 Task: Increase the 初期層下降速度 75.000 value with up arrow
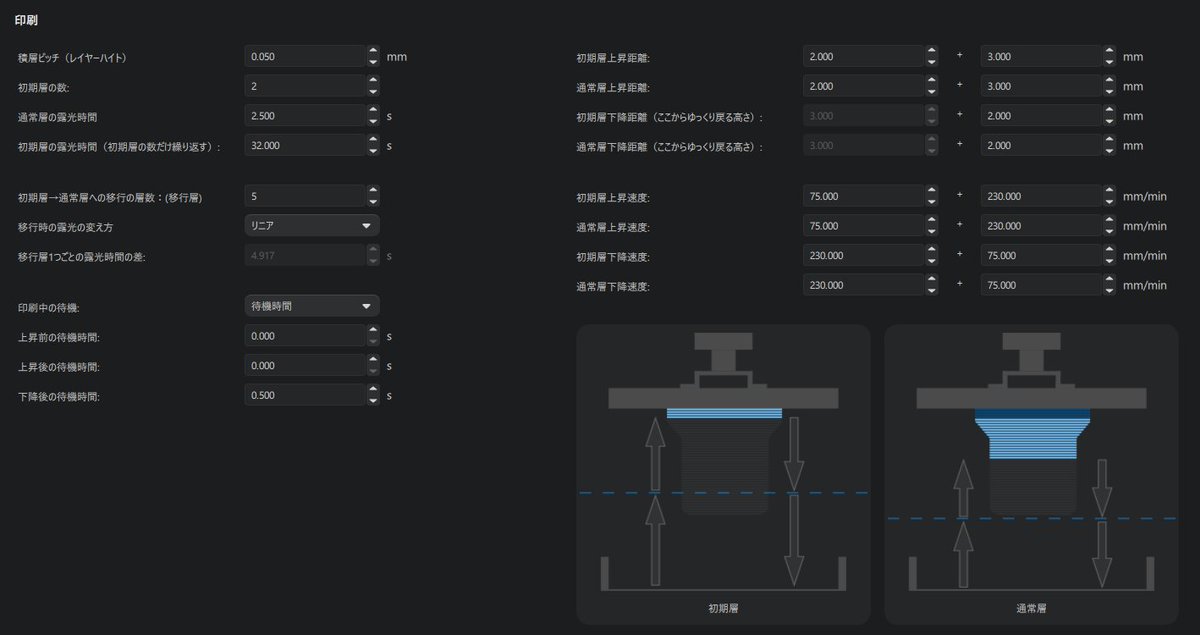(1109, 250)
